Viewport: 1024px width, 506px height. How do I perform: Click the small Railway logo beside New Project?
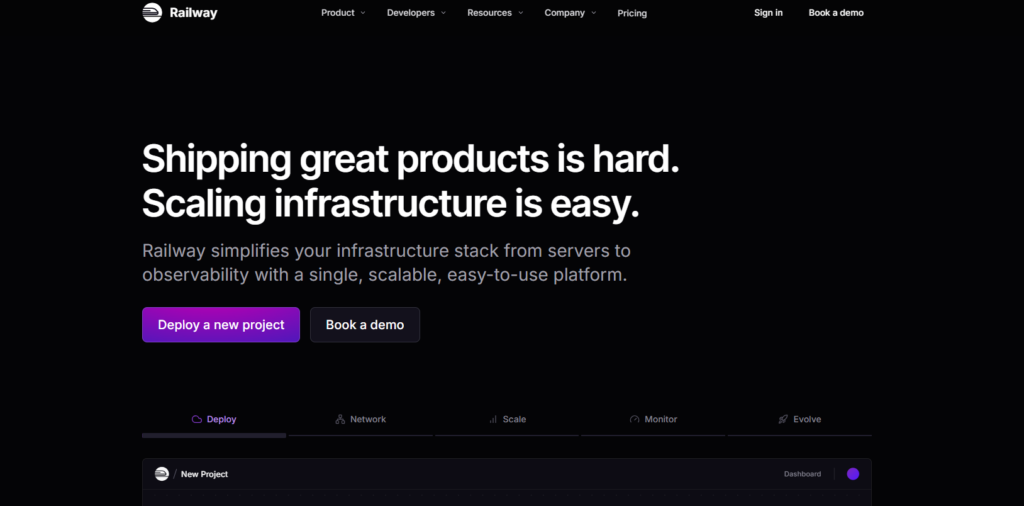[x=162, y=474]
